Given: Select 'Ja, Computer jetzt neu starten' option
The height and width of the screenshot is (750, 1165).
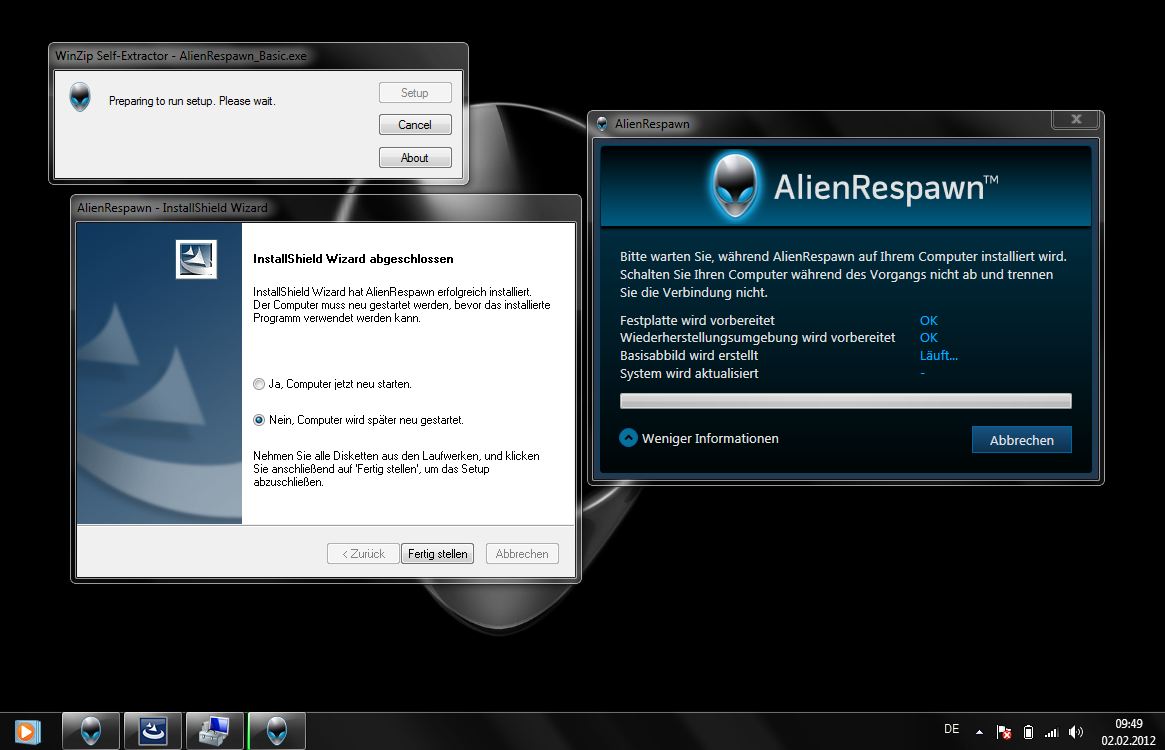Looking at the screenshot, I should (x=332, y=384).
